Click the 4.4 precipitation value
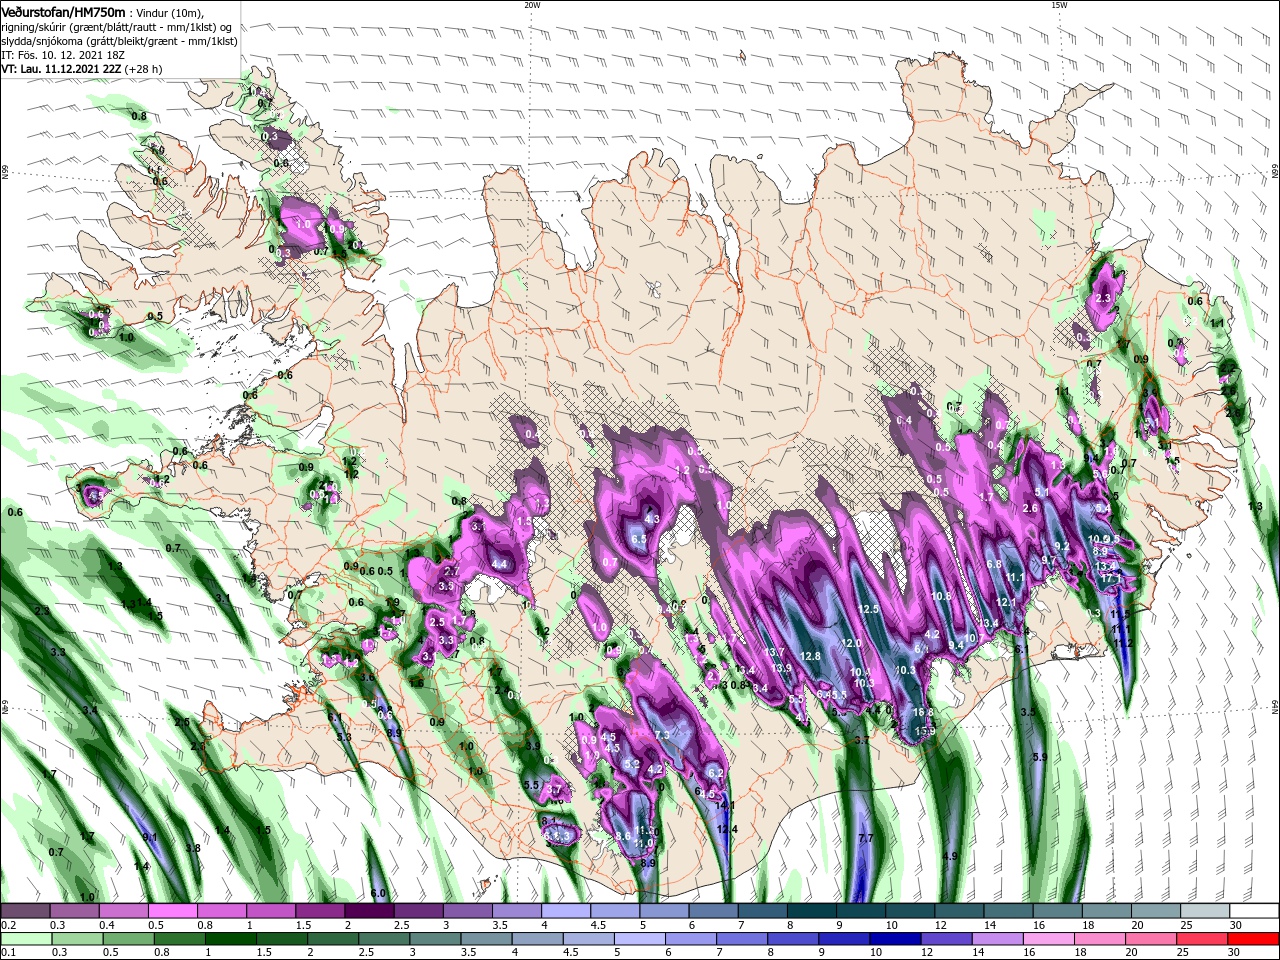This screenshot has width=1280, height=960. 500,564
